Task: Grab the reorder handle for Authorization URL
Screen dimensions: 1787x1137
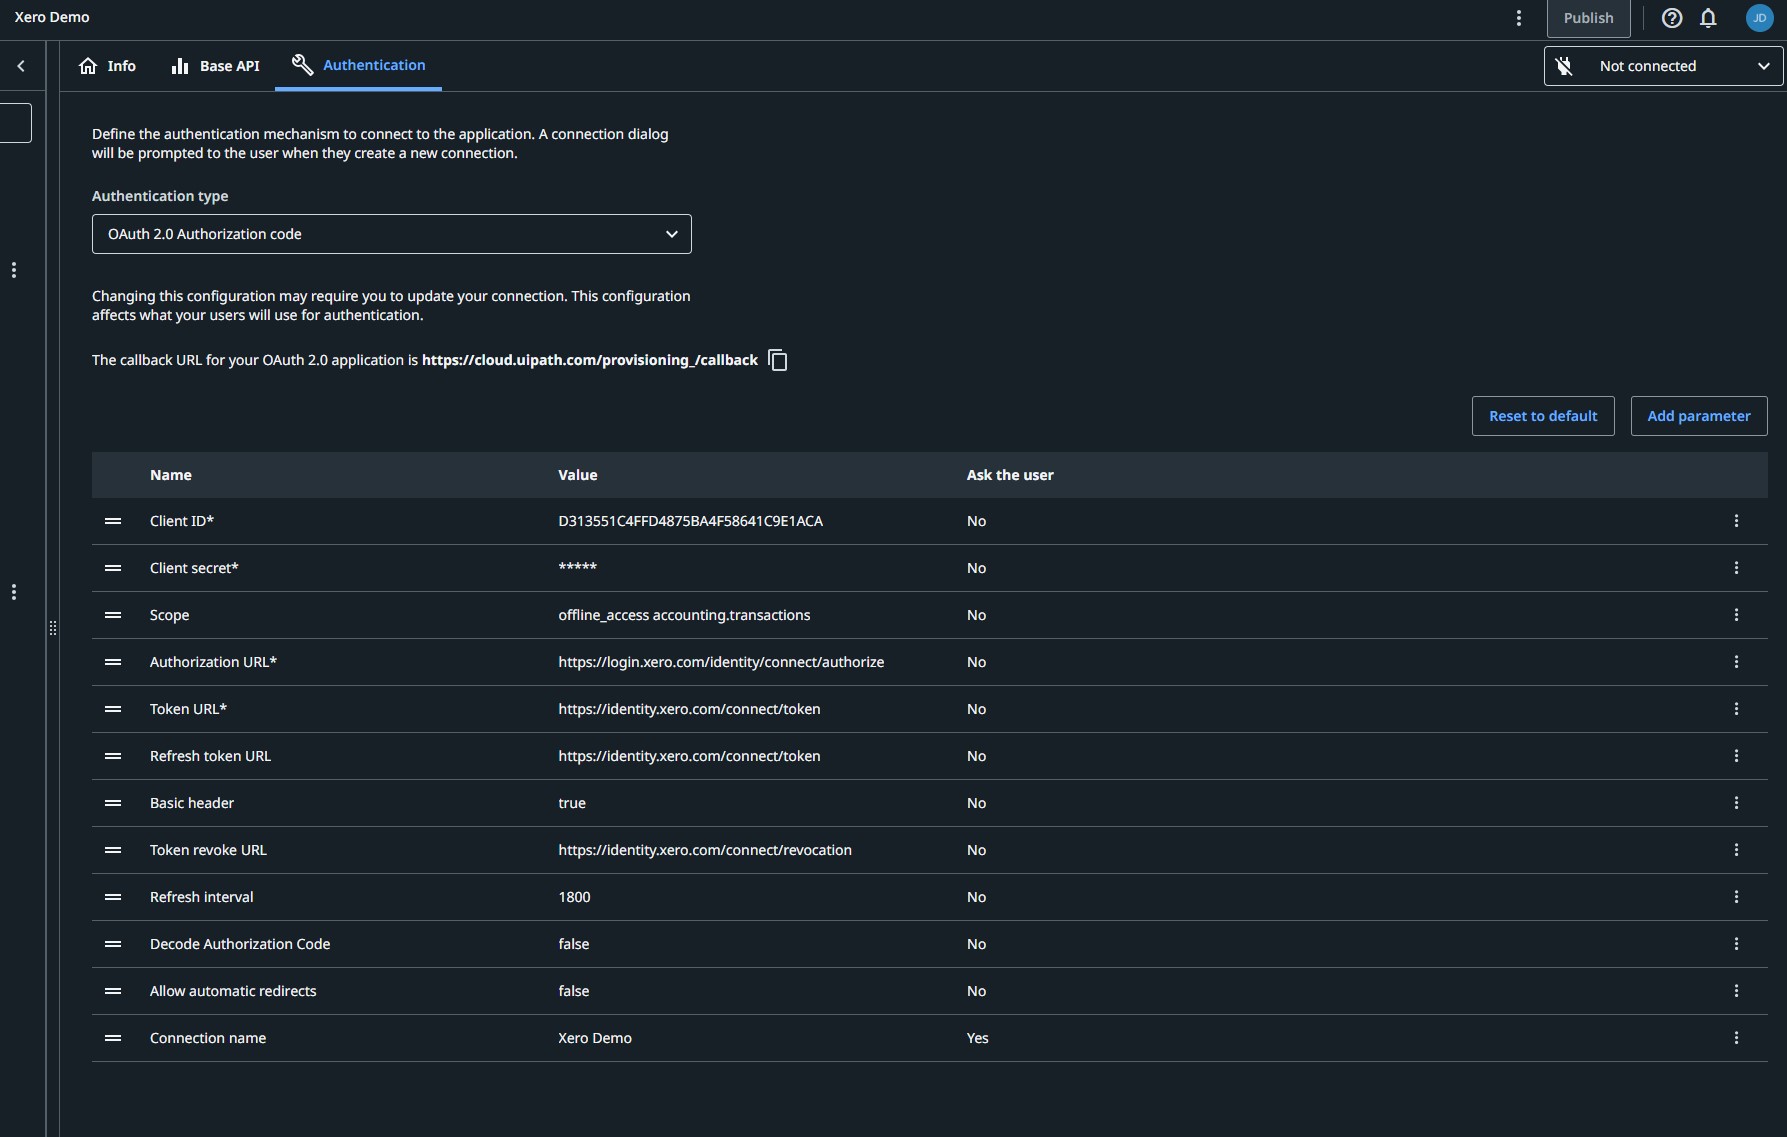Action: tap(113, 662)
